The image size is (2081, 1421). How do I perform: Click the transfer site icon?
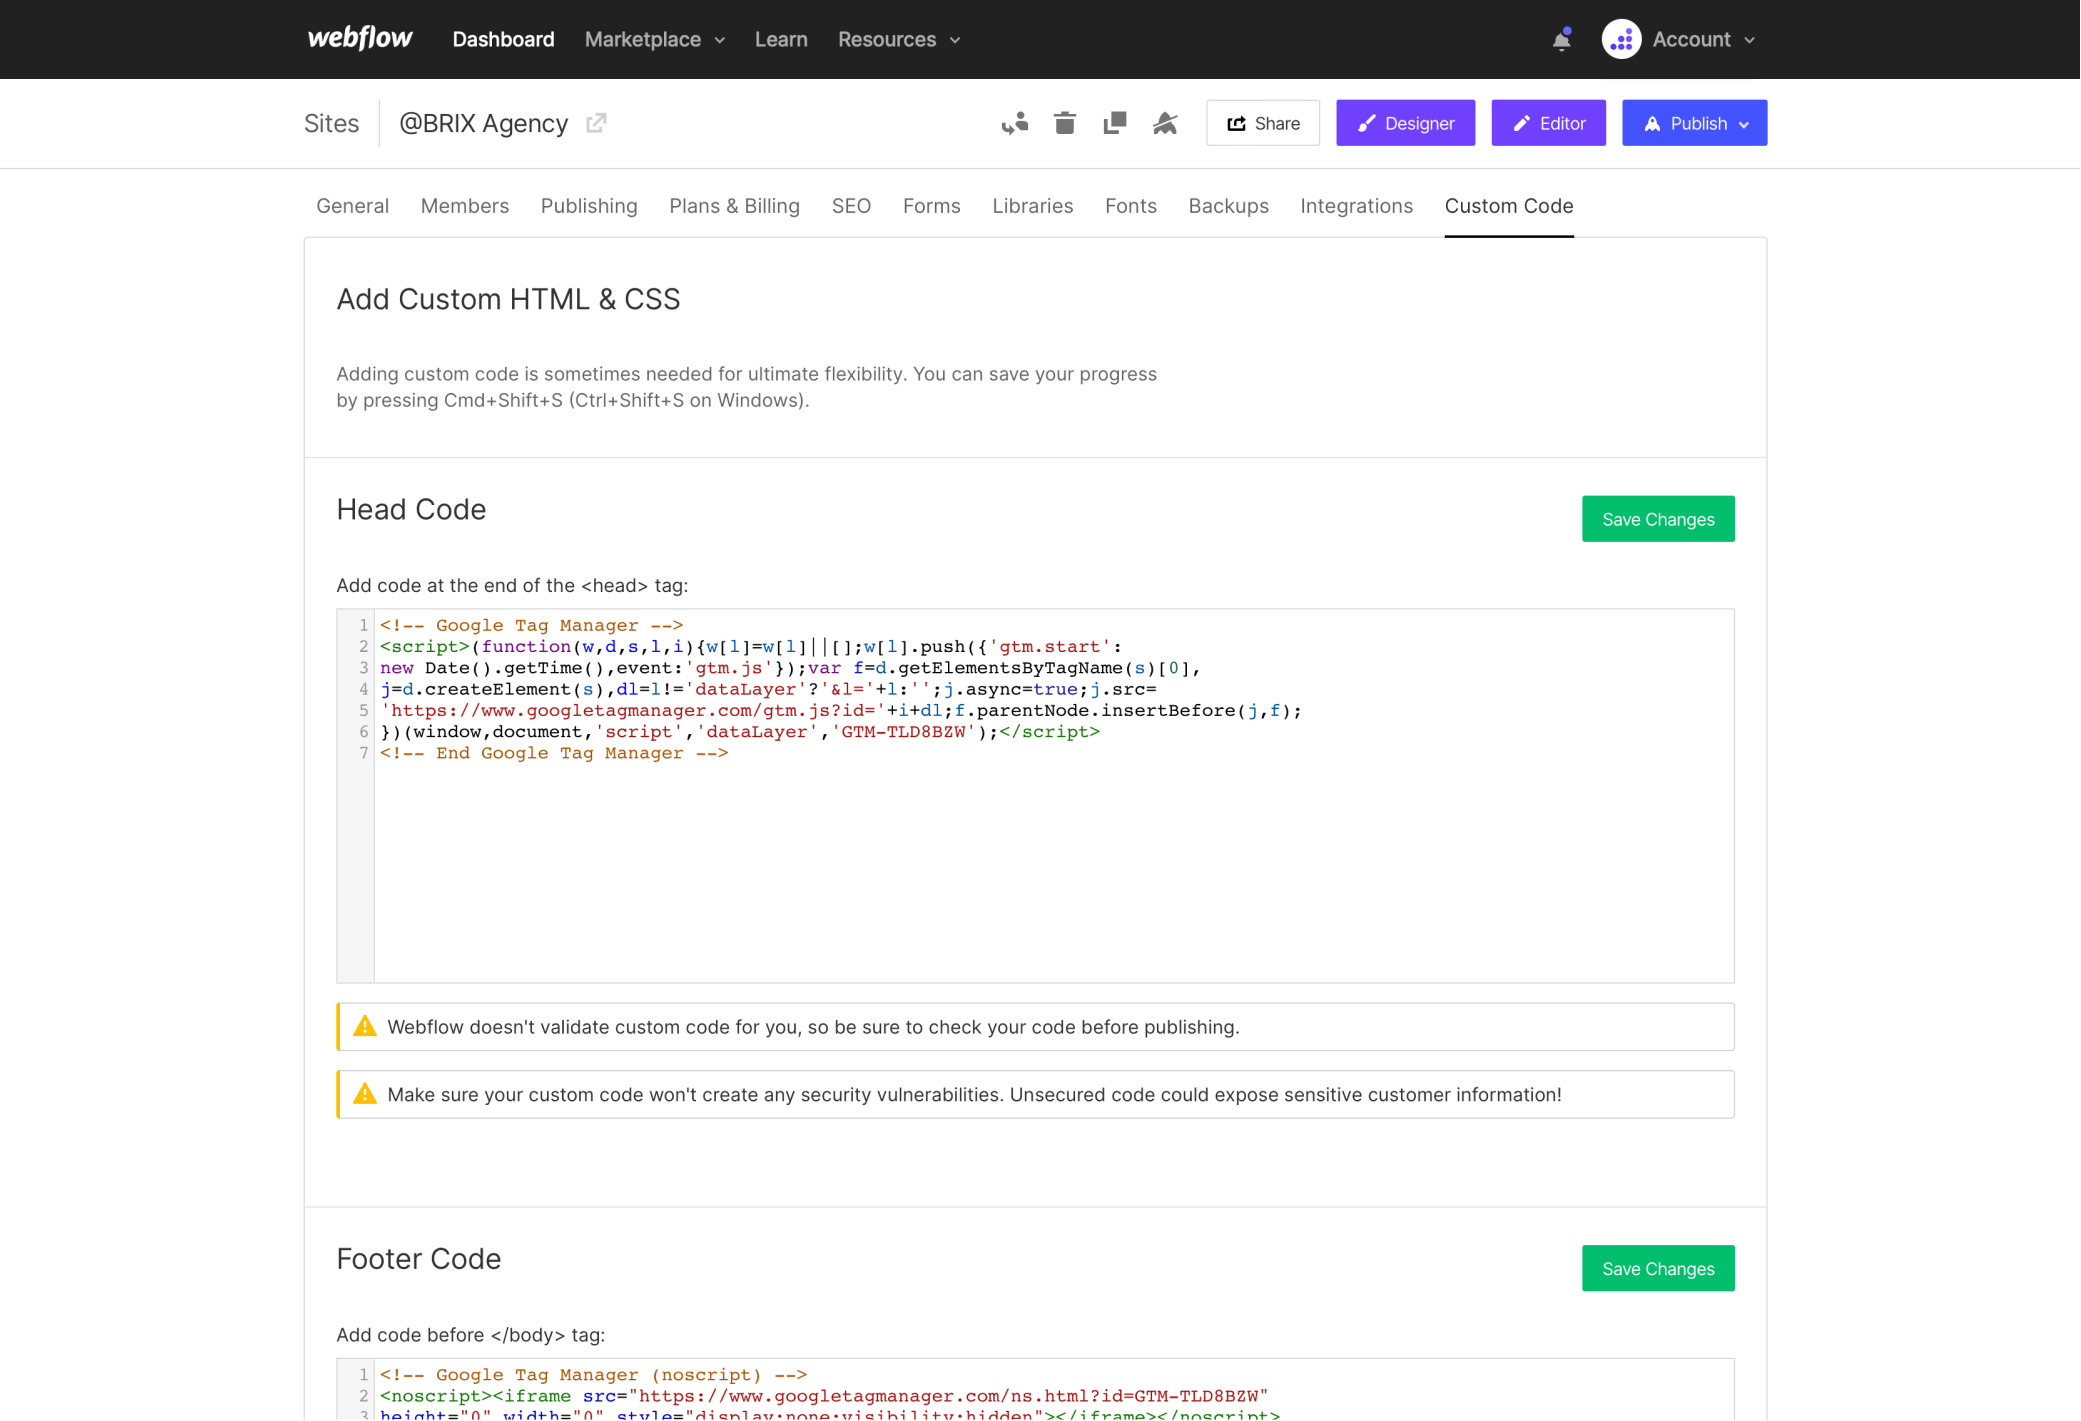[1015, 123]
